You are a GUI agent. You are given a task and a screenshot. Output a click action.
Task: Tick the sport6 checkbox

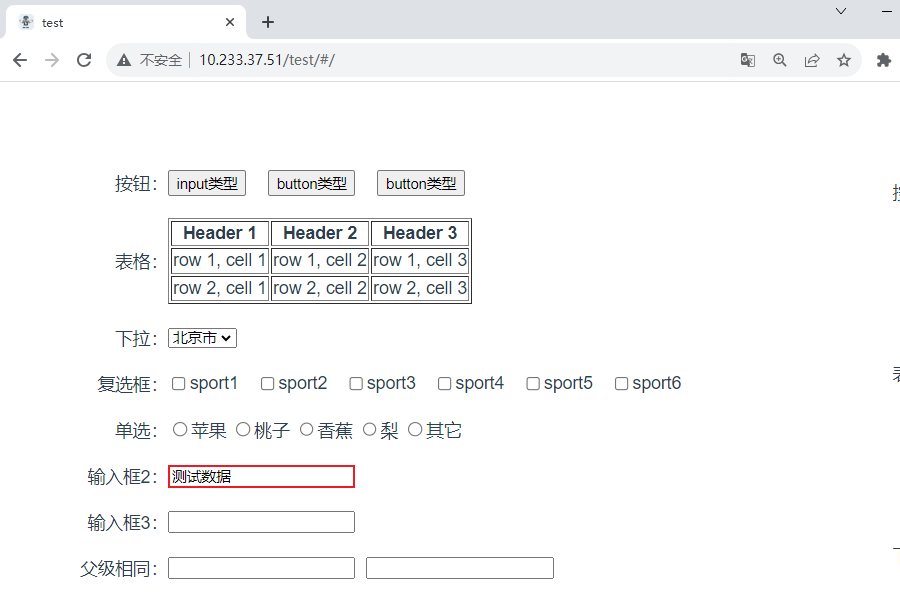(x=621, y=384)
